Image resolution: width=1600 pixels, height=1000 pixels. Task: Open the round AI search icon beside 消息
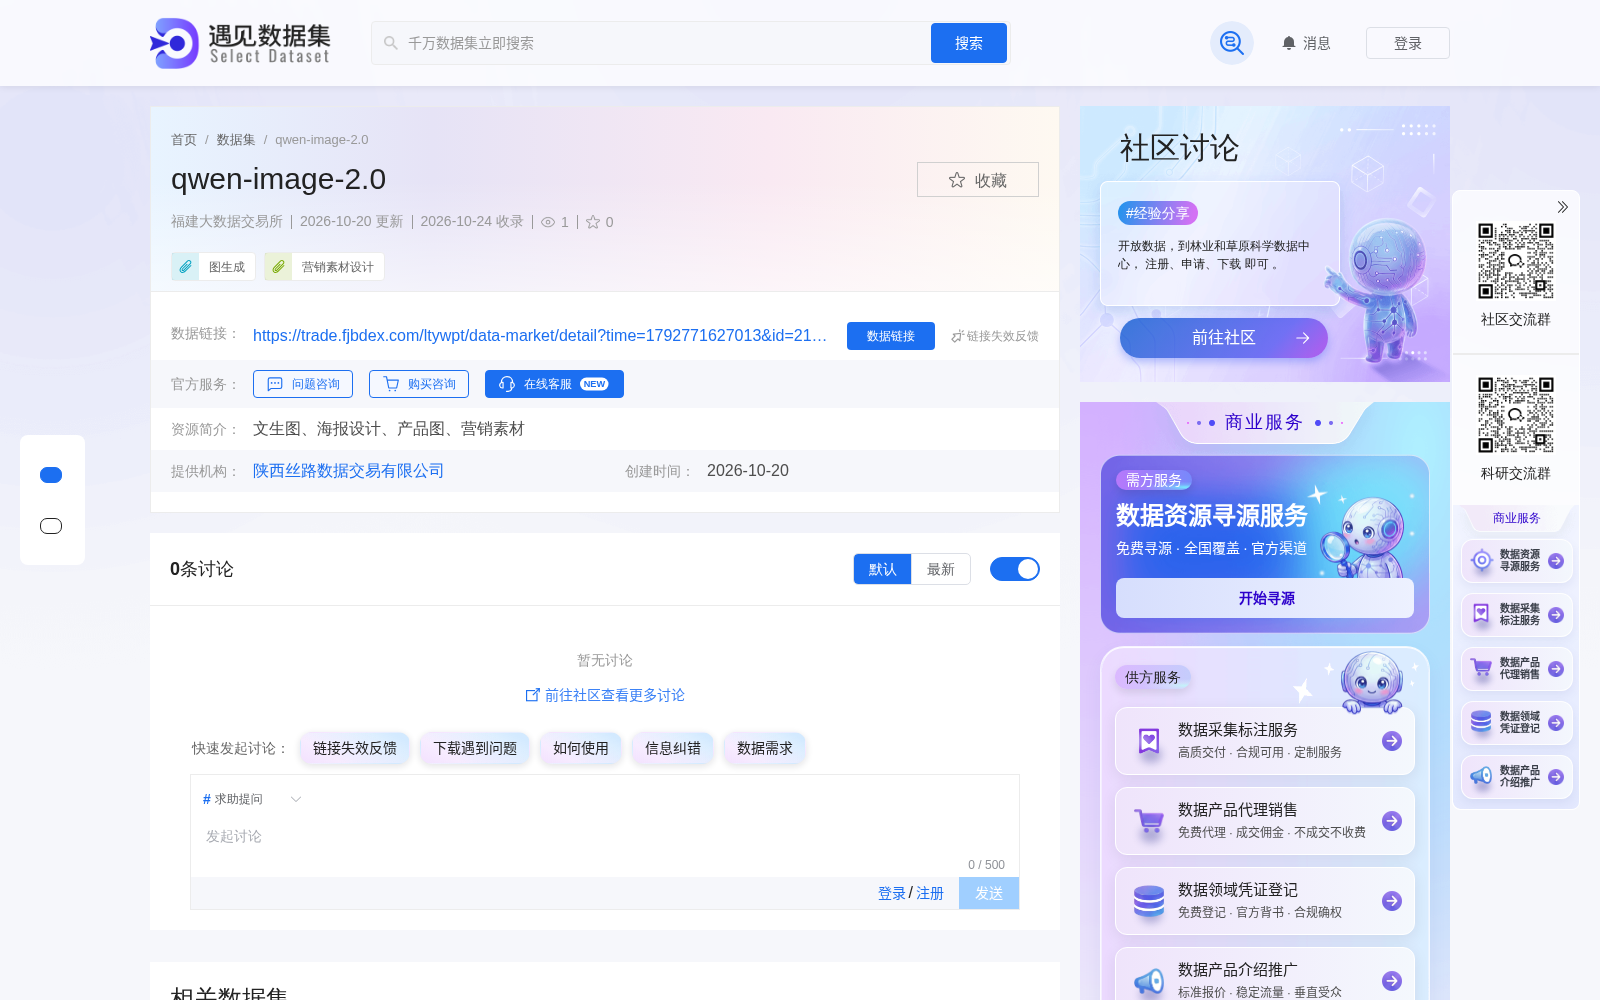[1232, 43]
